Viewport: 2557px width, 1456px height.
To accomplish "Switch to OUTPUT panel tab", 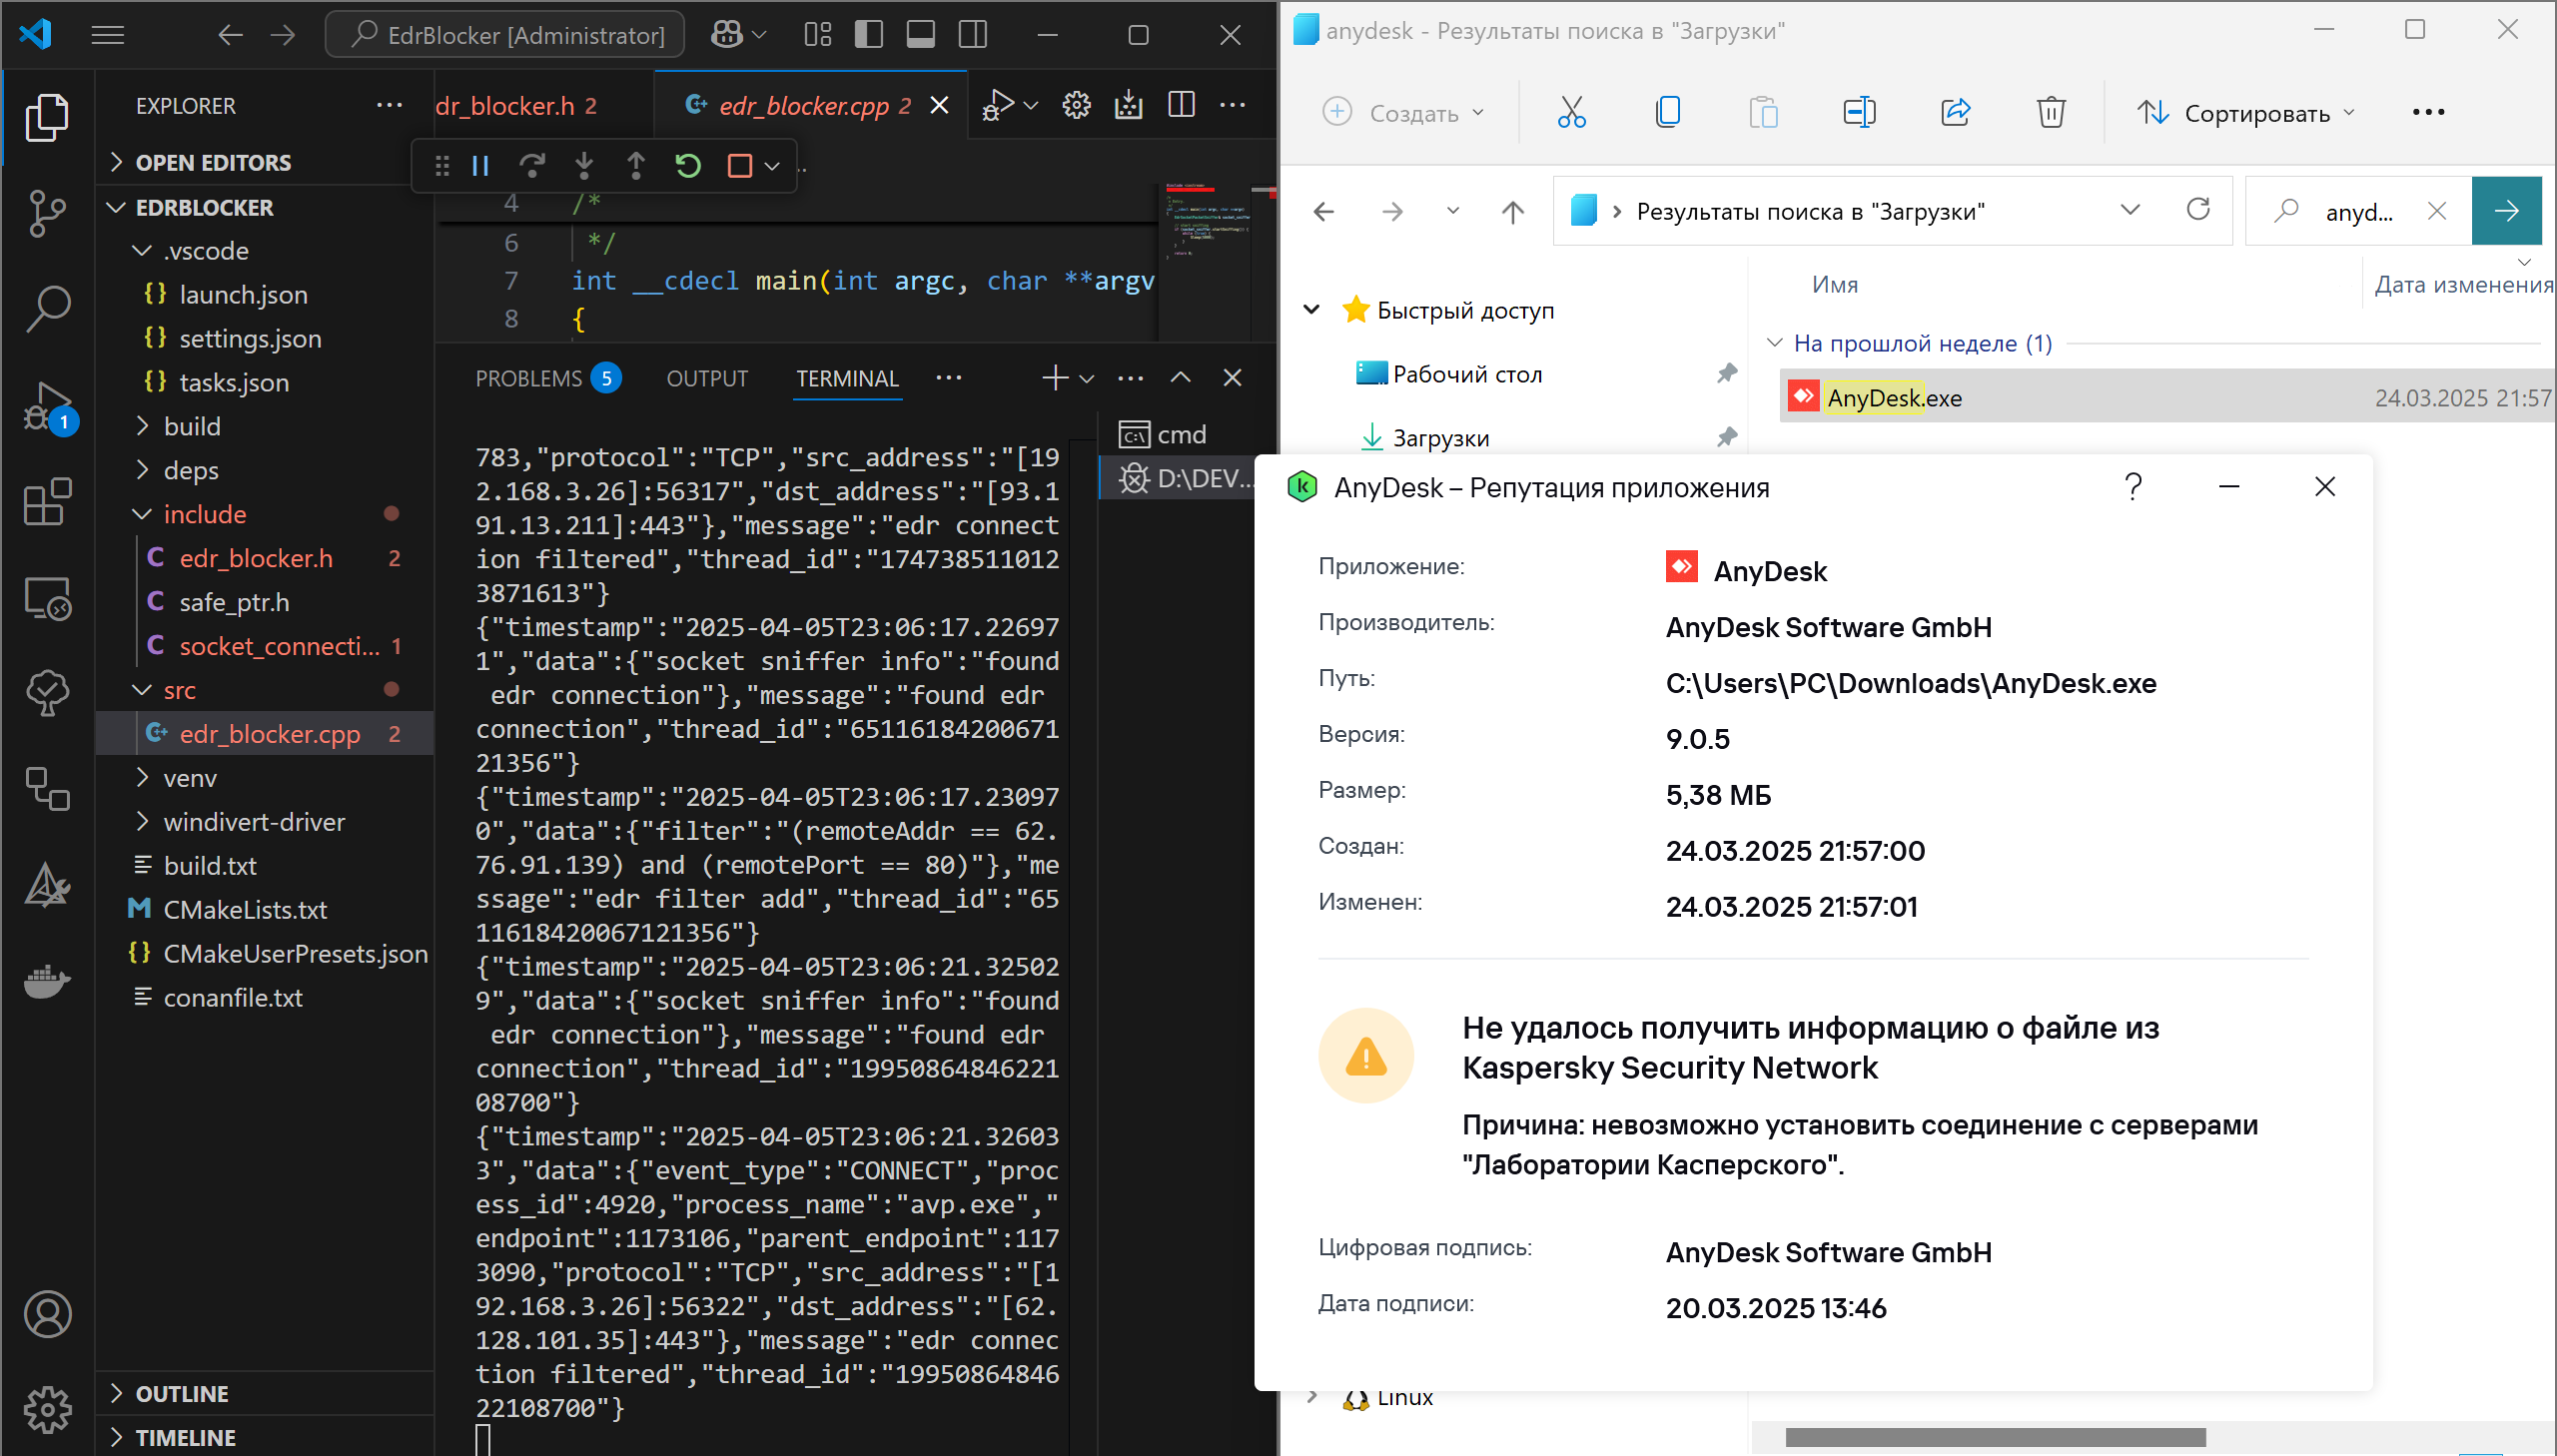I will click(707, 379).
